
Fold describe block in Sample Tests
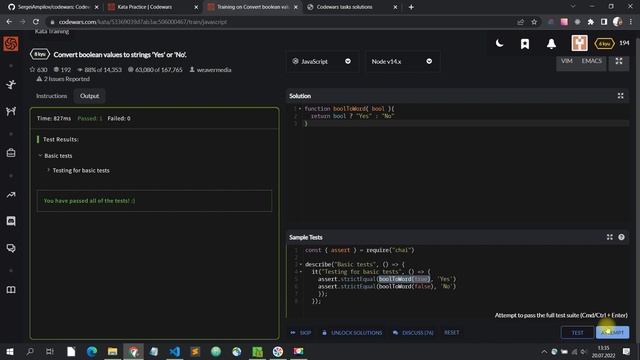[x=301, y=264]
